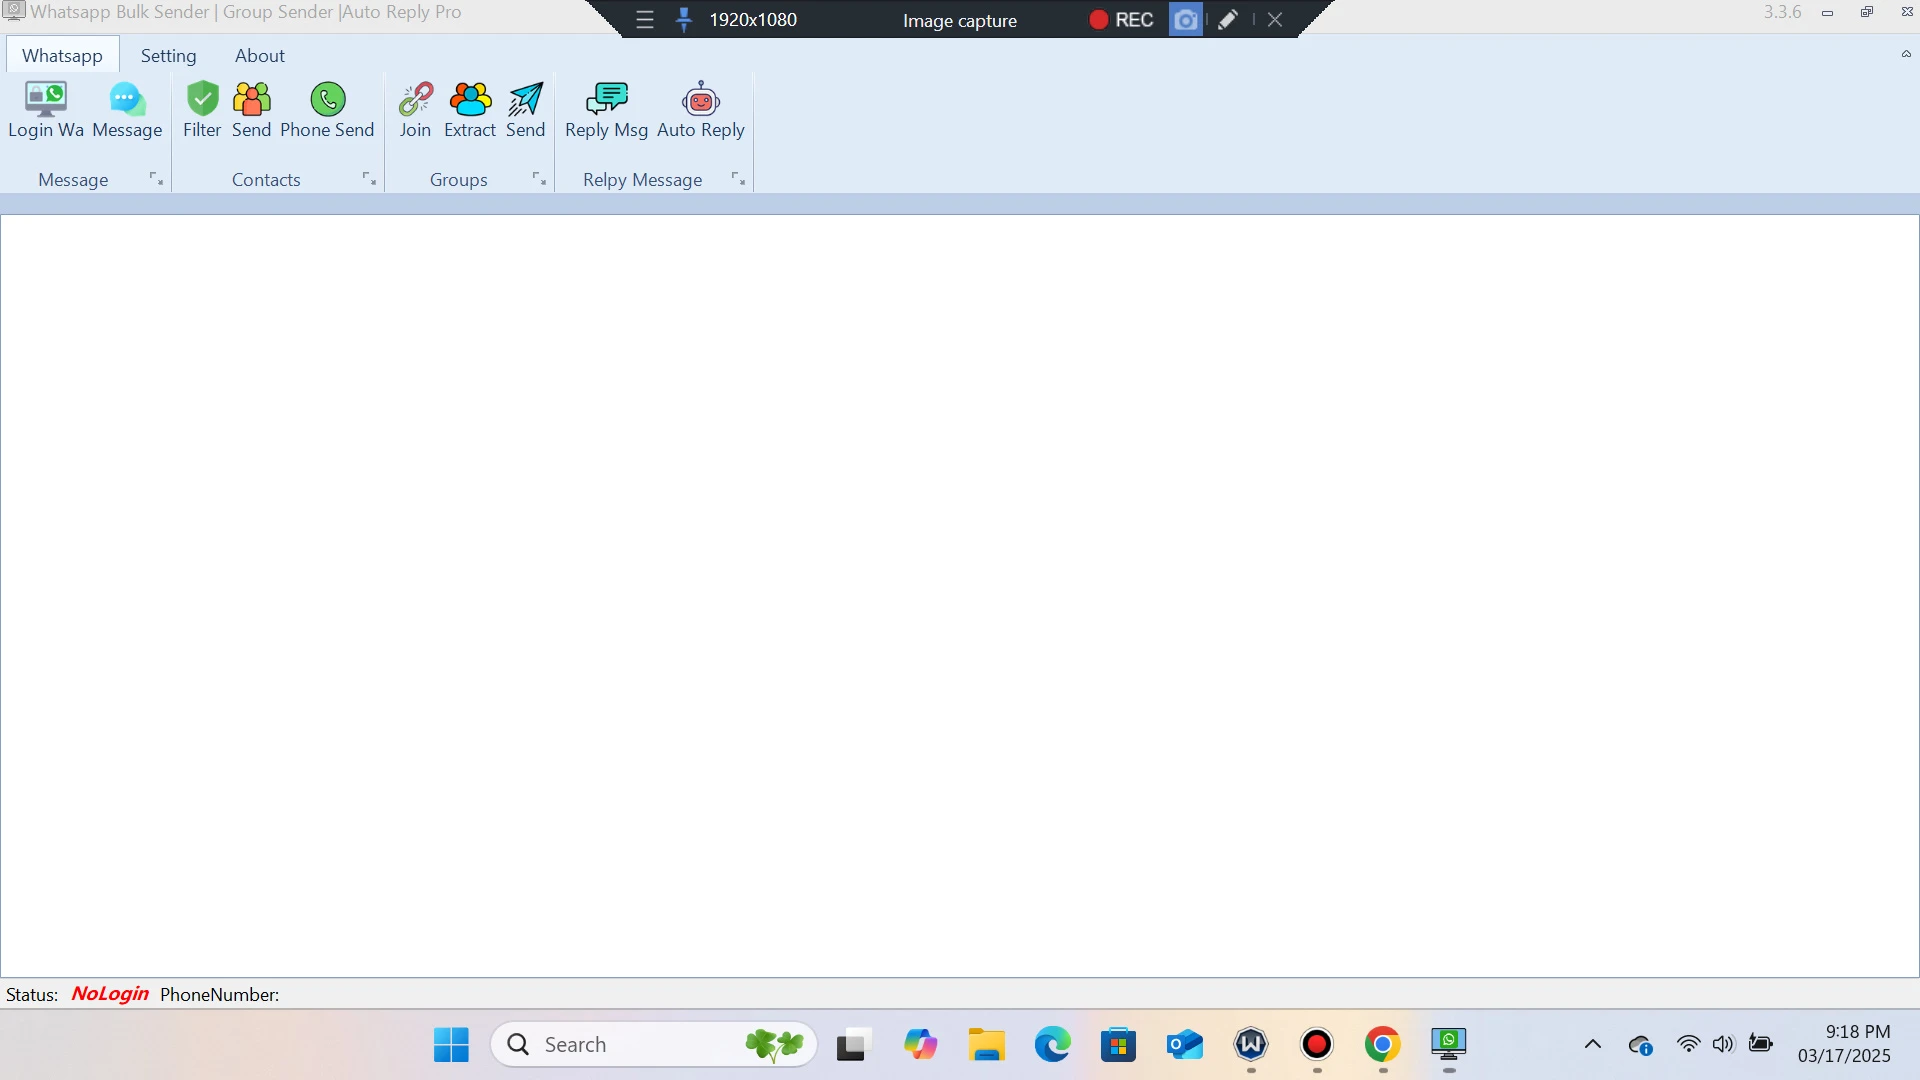Open Groups Send paper plane tool
This screenshot has width=1920, height=1080.
point(525,110)
